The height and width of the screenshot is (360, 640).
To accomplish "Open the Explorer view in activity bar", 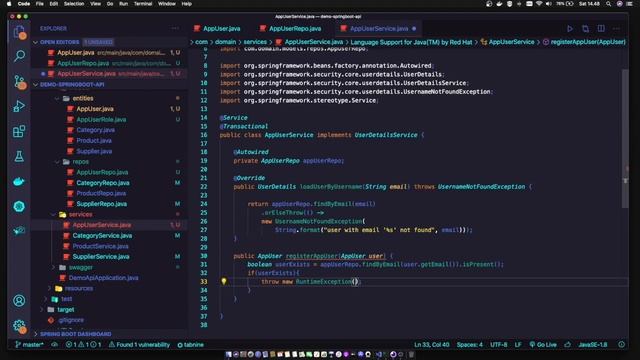I will [x=19, y=31].
